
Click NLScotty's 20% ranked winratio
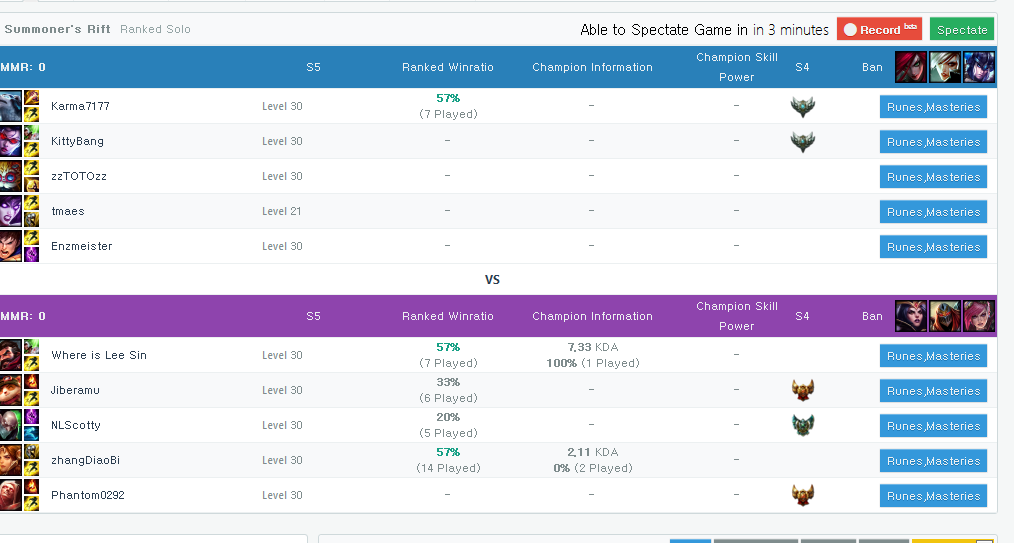[x=448, y=417]
